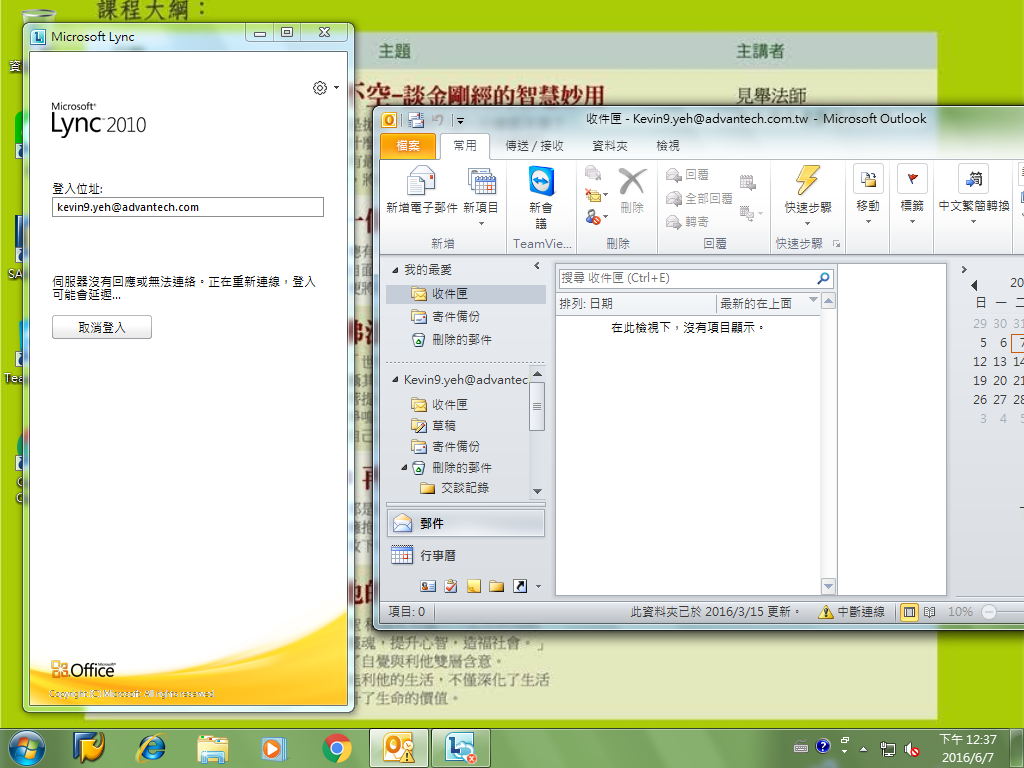Viewport: 1024px width, 768px height.
Task: Click the 回覆 reply button
Action: tap(687, 175)
